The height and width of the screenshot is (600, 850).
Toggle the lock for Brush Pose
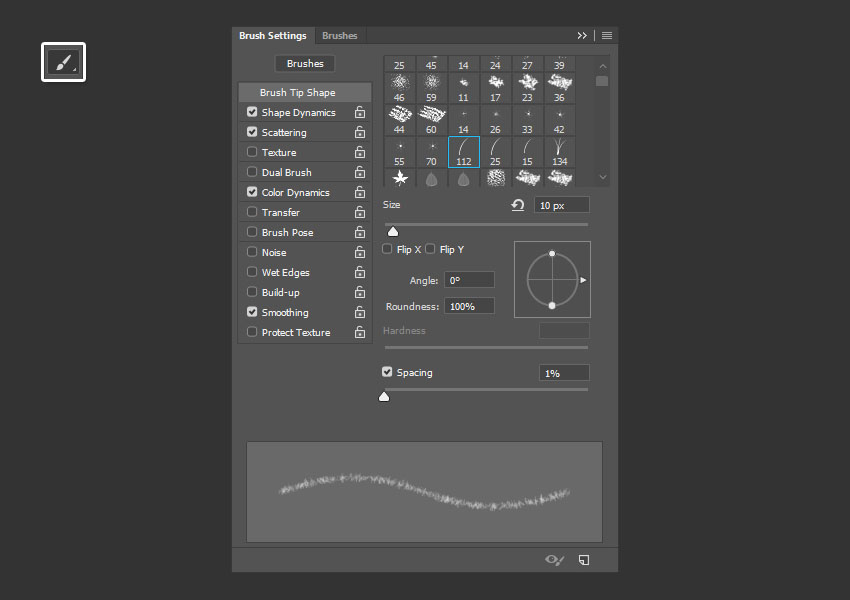(359, 233)
